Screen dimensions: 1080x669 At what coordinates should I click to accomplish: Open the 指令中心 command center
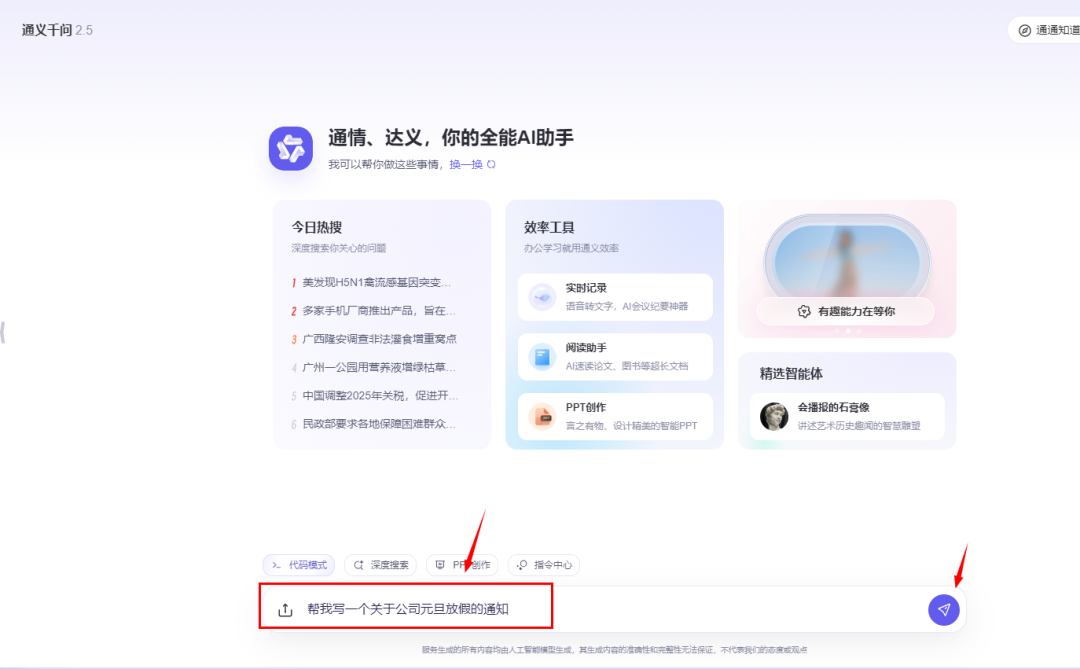(x=543, y=564)
